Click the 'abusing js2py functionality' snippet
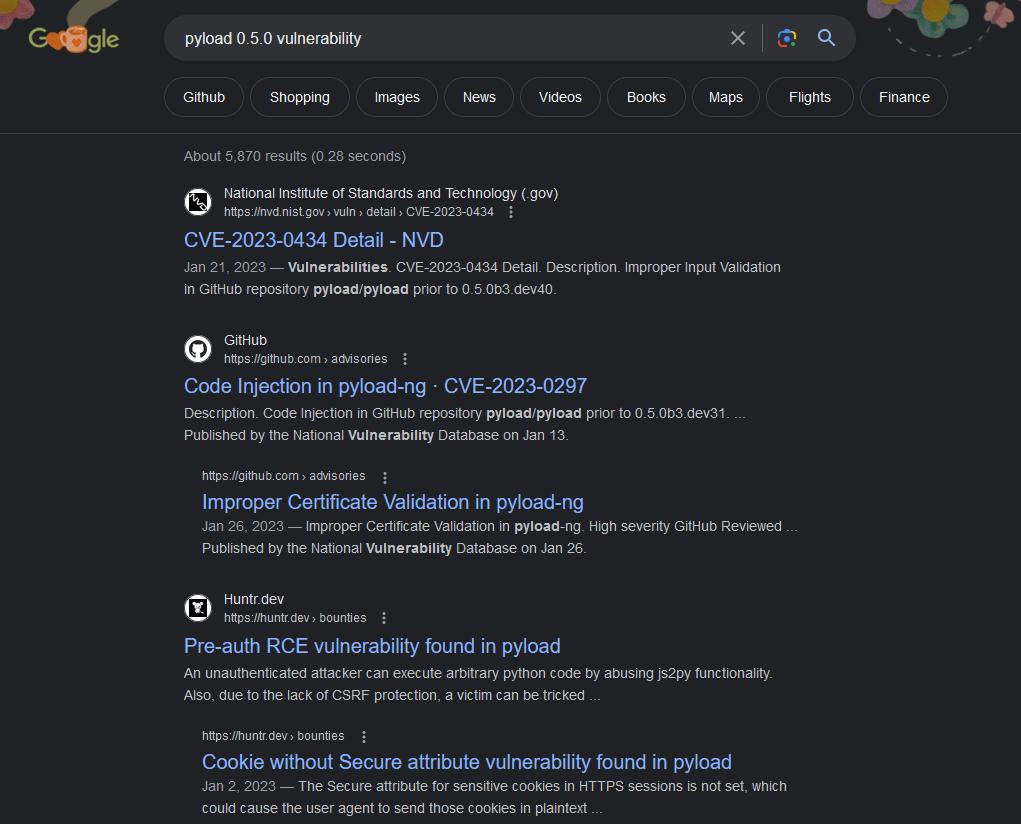This screenshot has height=824, width=1021. 688,674
